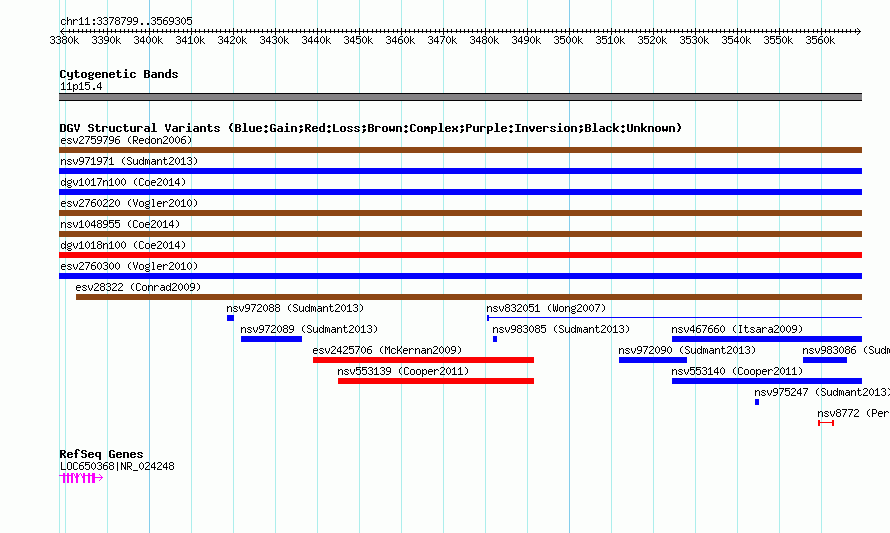
Task: Open the nsv832051 (Wong2007) label
Action: pos(546,308)
